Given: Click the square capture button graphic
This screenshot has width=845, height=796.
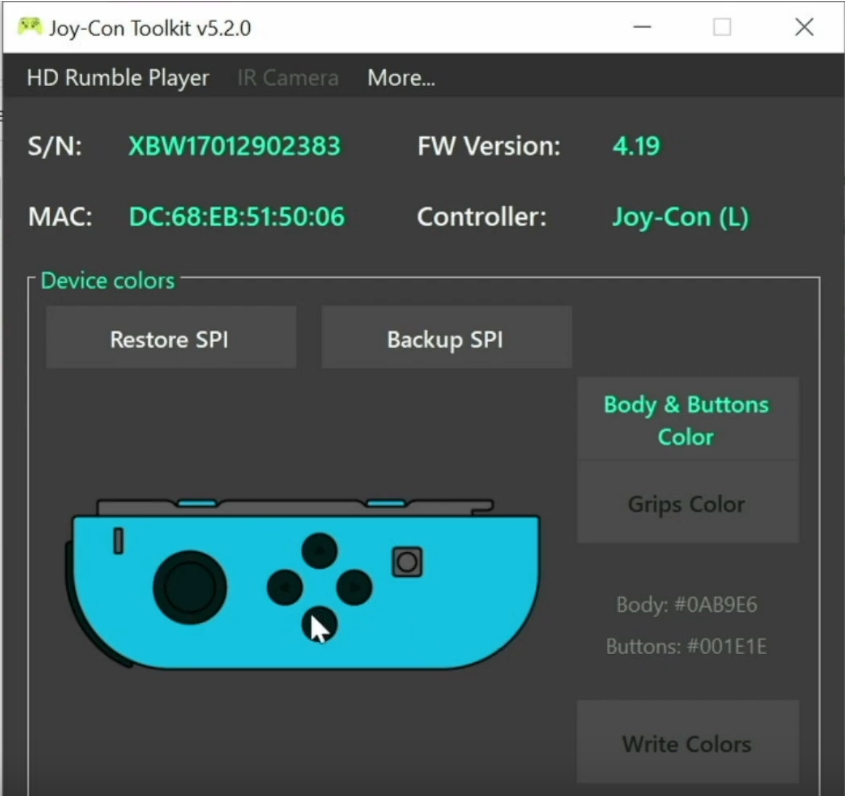Looking at the screenshot, I should coord(407,563).
